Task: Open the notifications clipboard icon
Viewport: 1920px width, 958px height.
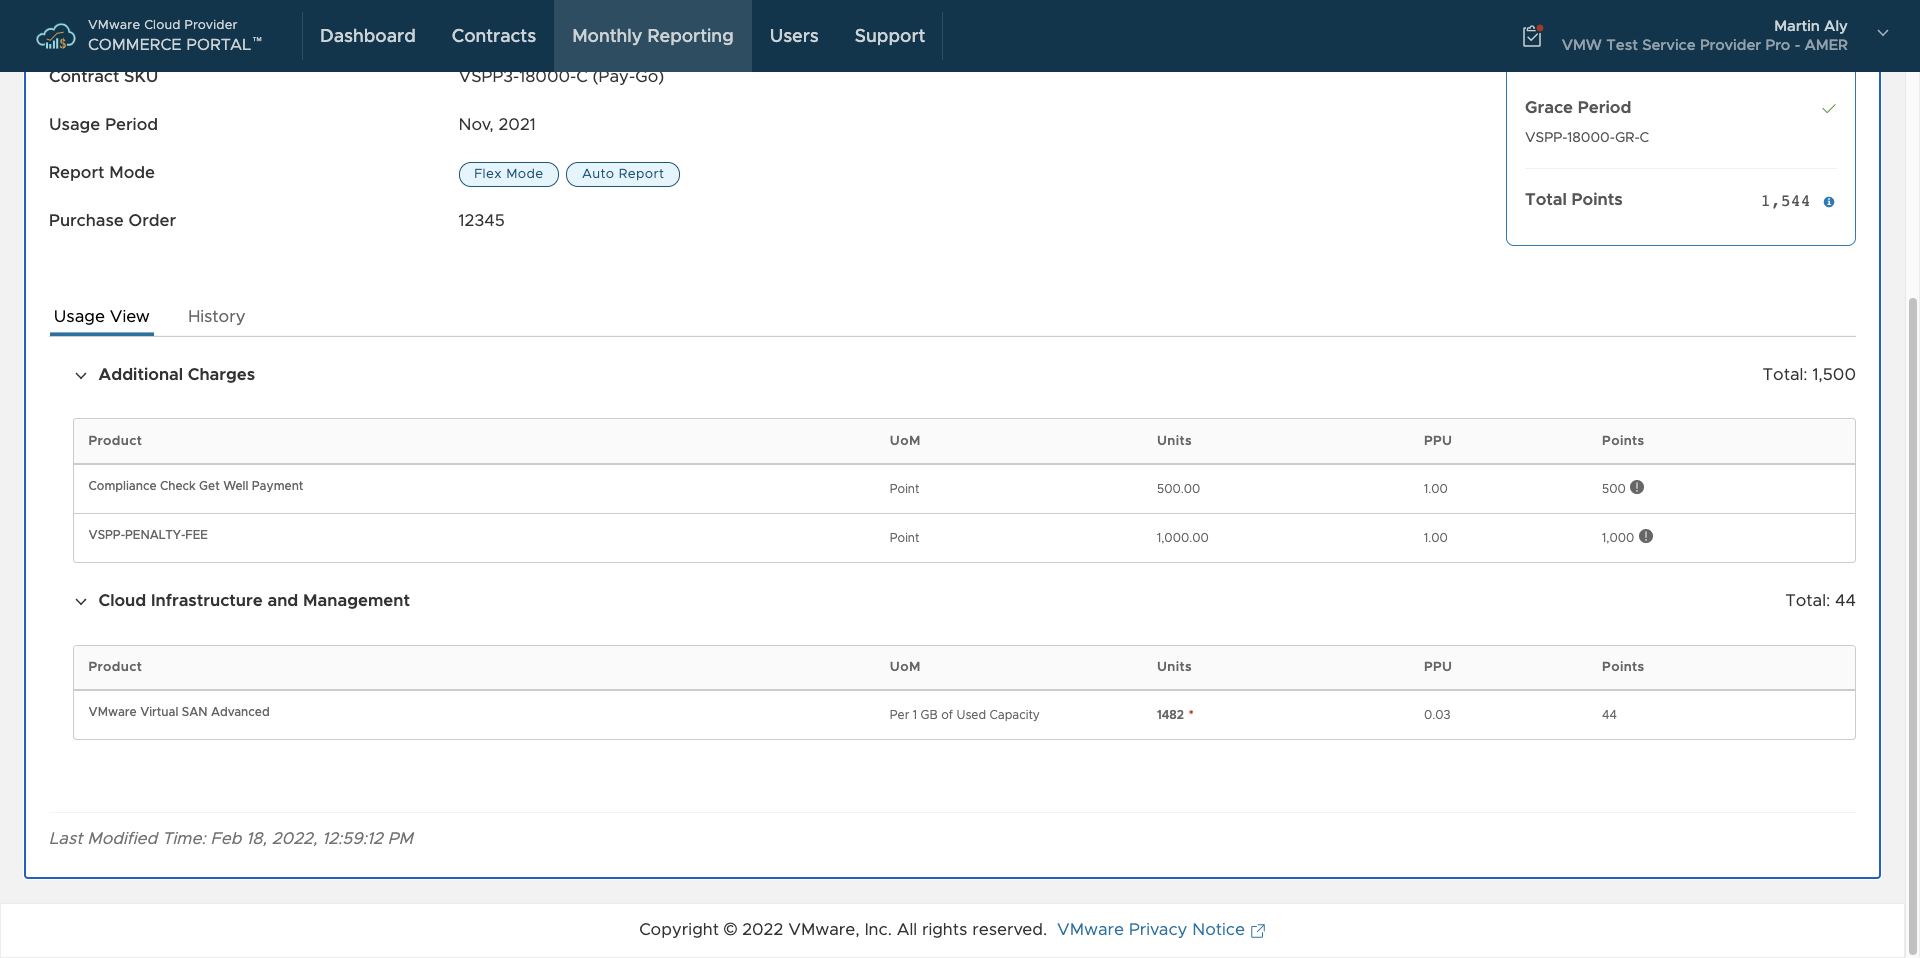Action: coord(1532,36)
